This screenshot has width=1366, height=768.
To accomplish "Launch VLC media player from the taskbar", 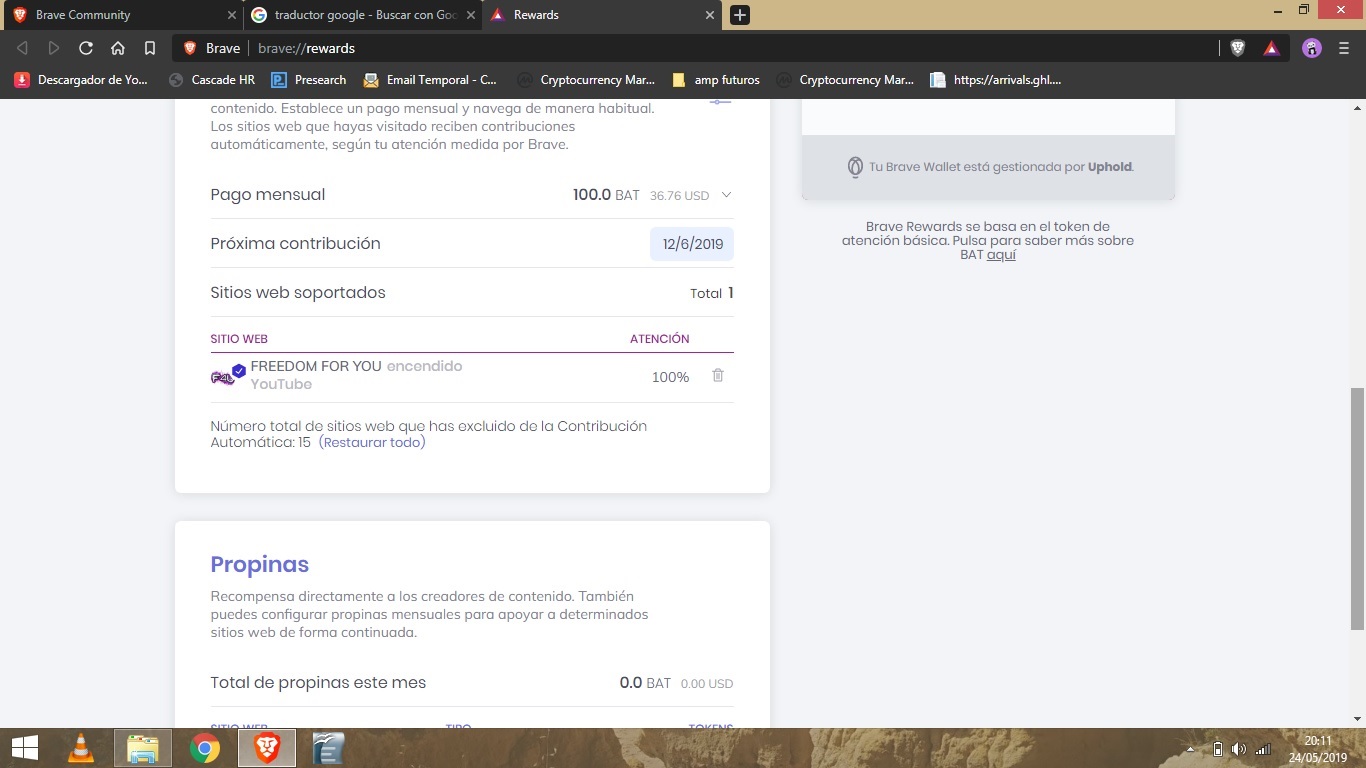I will click(x=81, y=748).
